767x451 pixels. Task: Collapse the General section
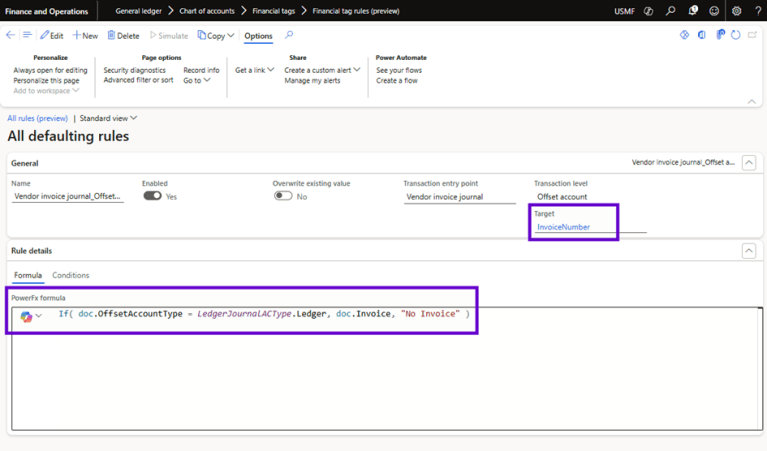tap(749, 162)
